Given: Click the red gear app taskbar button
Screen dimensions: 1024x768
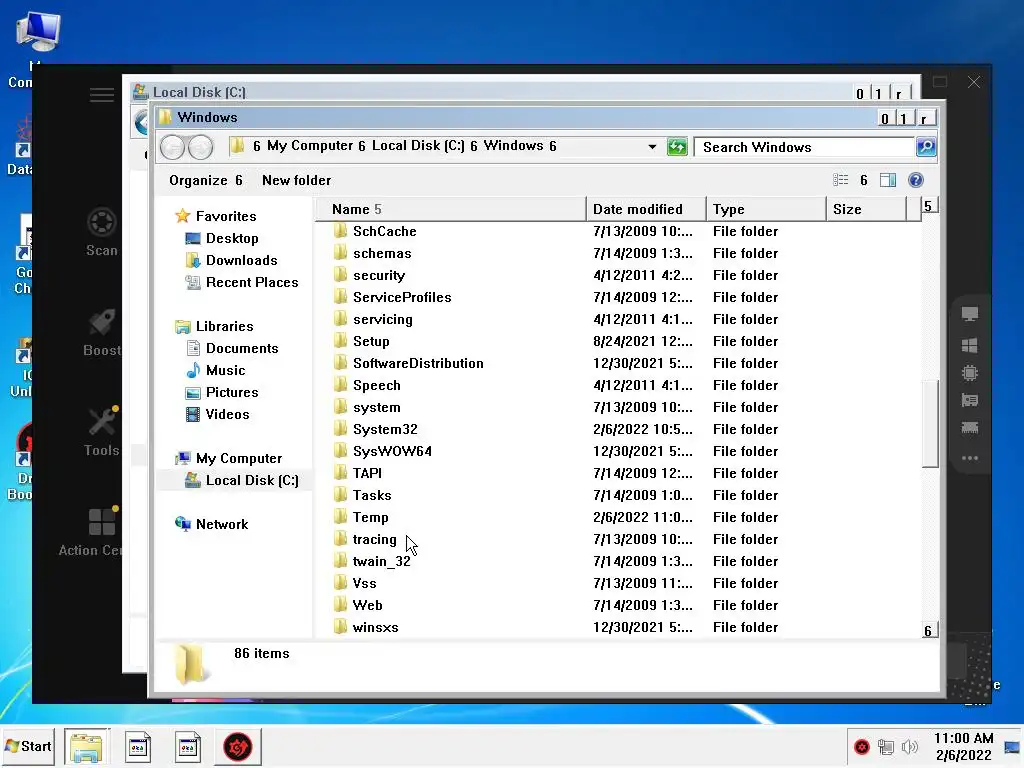Looking at the screenshot, I should [238, 746].
